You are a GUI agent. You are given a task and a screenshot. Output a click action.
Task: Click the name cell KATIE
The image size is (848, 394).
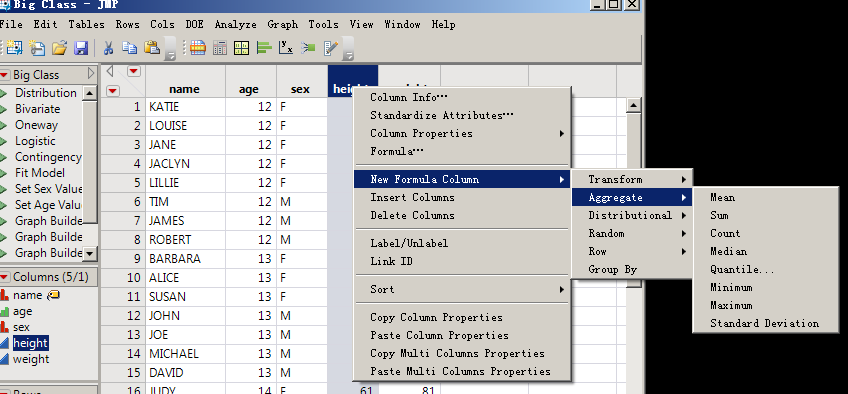tap(185, 107)
